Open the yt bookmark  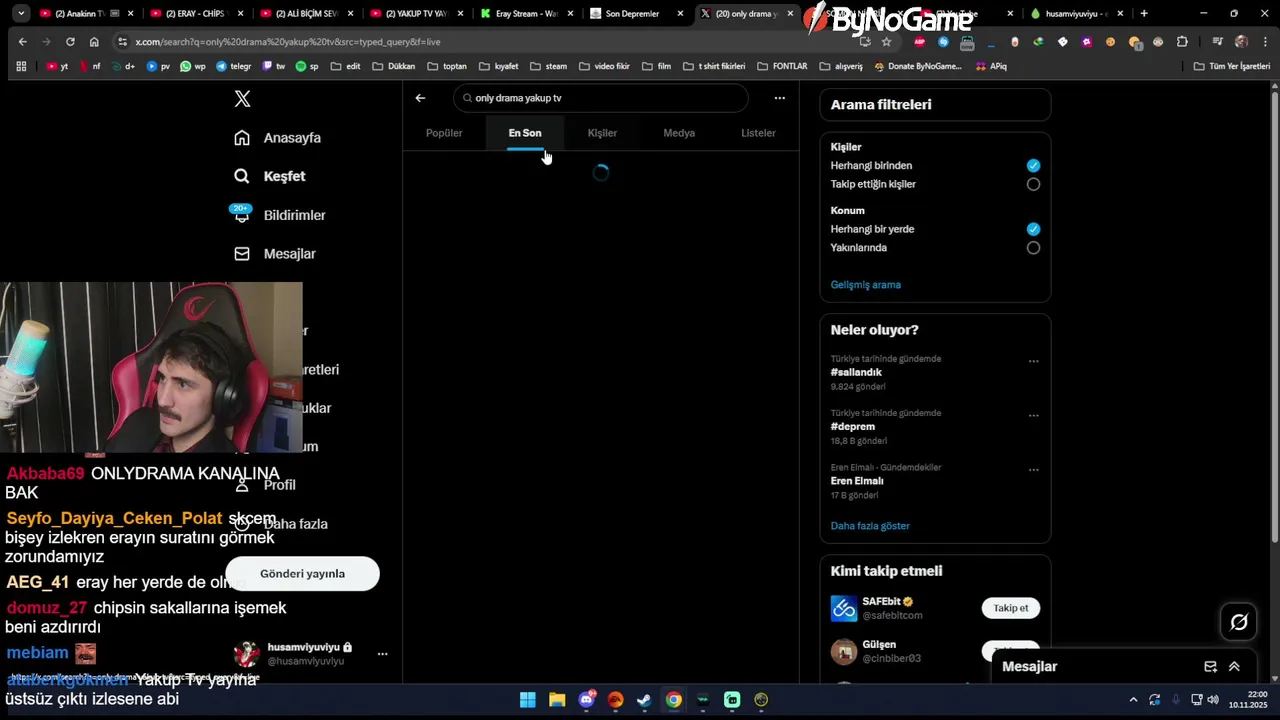click(58, 66)
